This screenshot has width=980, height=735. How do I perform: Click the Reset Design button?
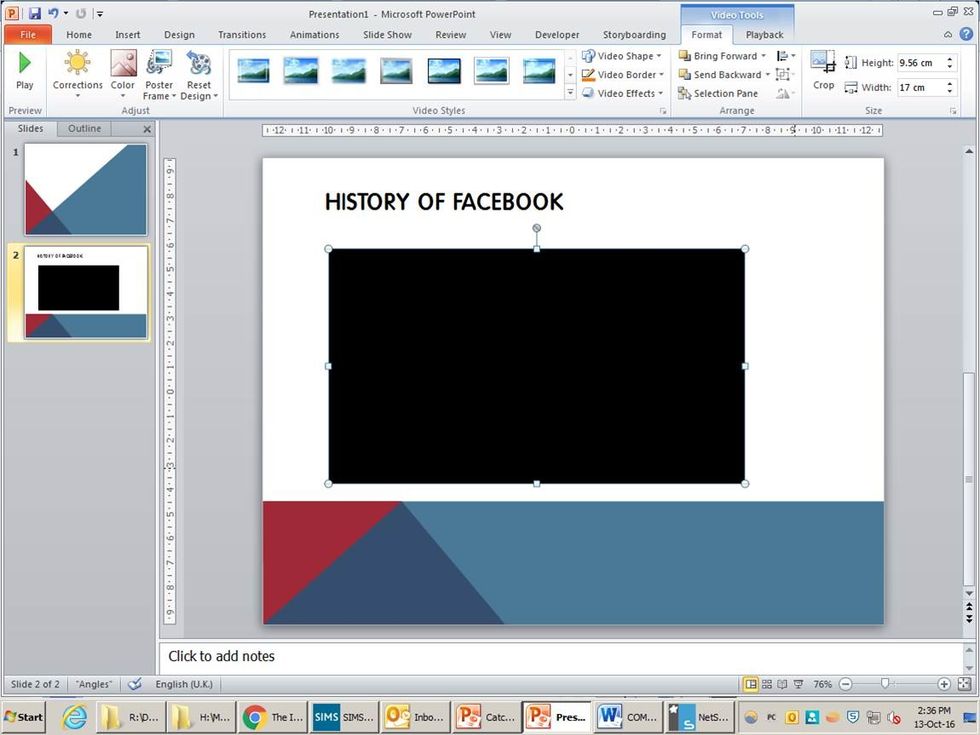[199, 74]
